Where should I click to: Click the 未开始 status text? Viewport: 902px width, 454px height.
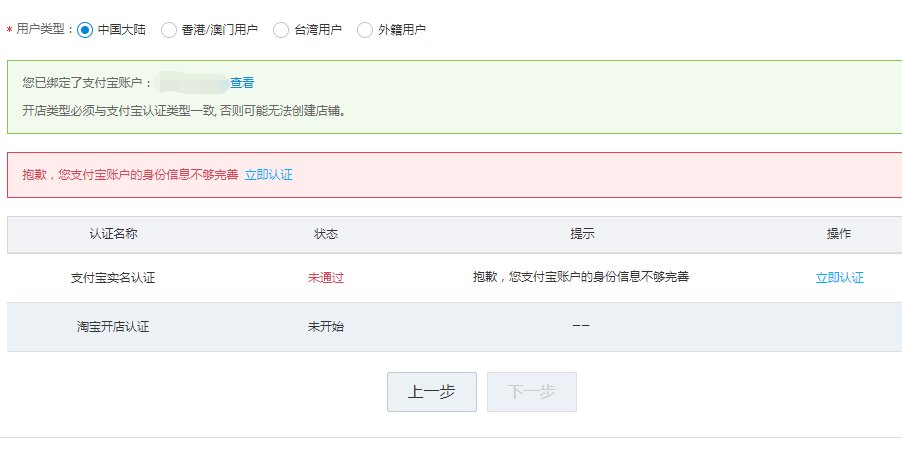[x=326, y=327]
